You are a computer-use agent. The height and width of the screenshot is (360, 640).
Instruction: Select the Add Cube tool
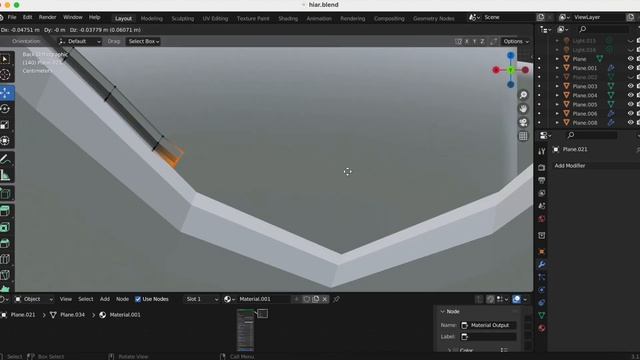5,193
